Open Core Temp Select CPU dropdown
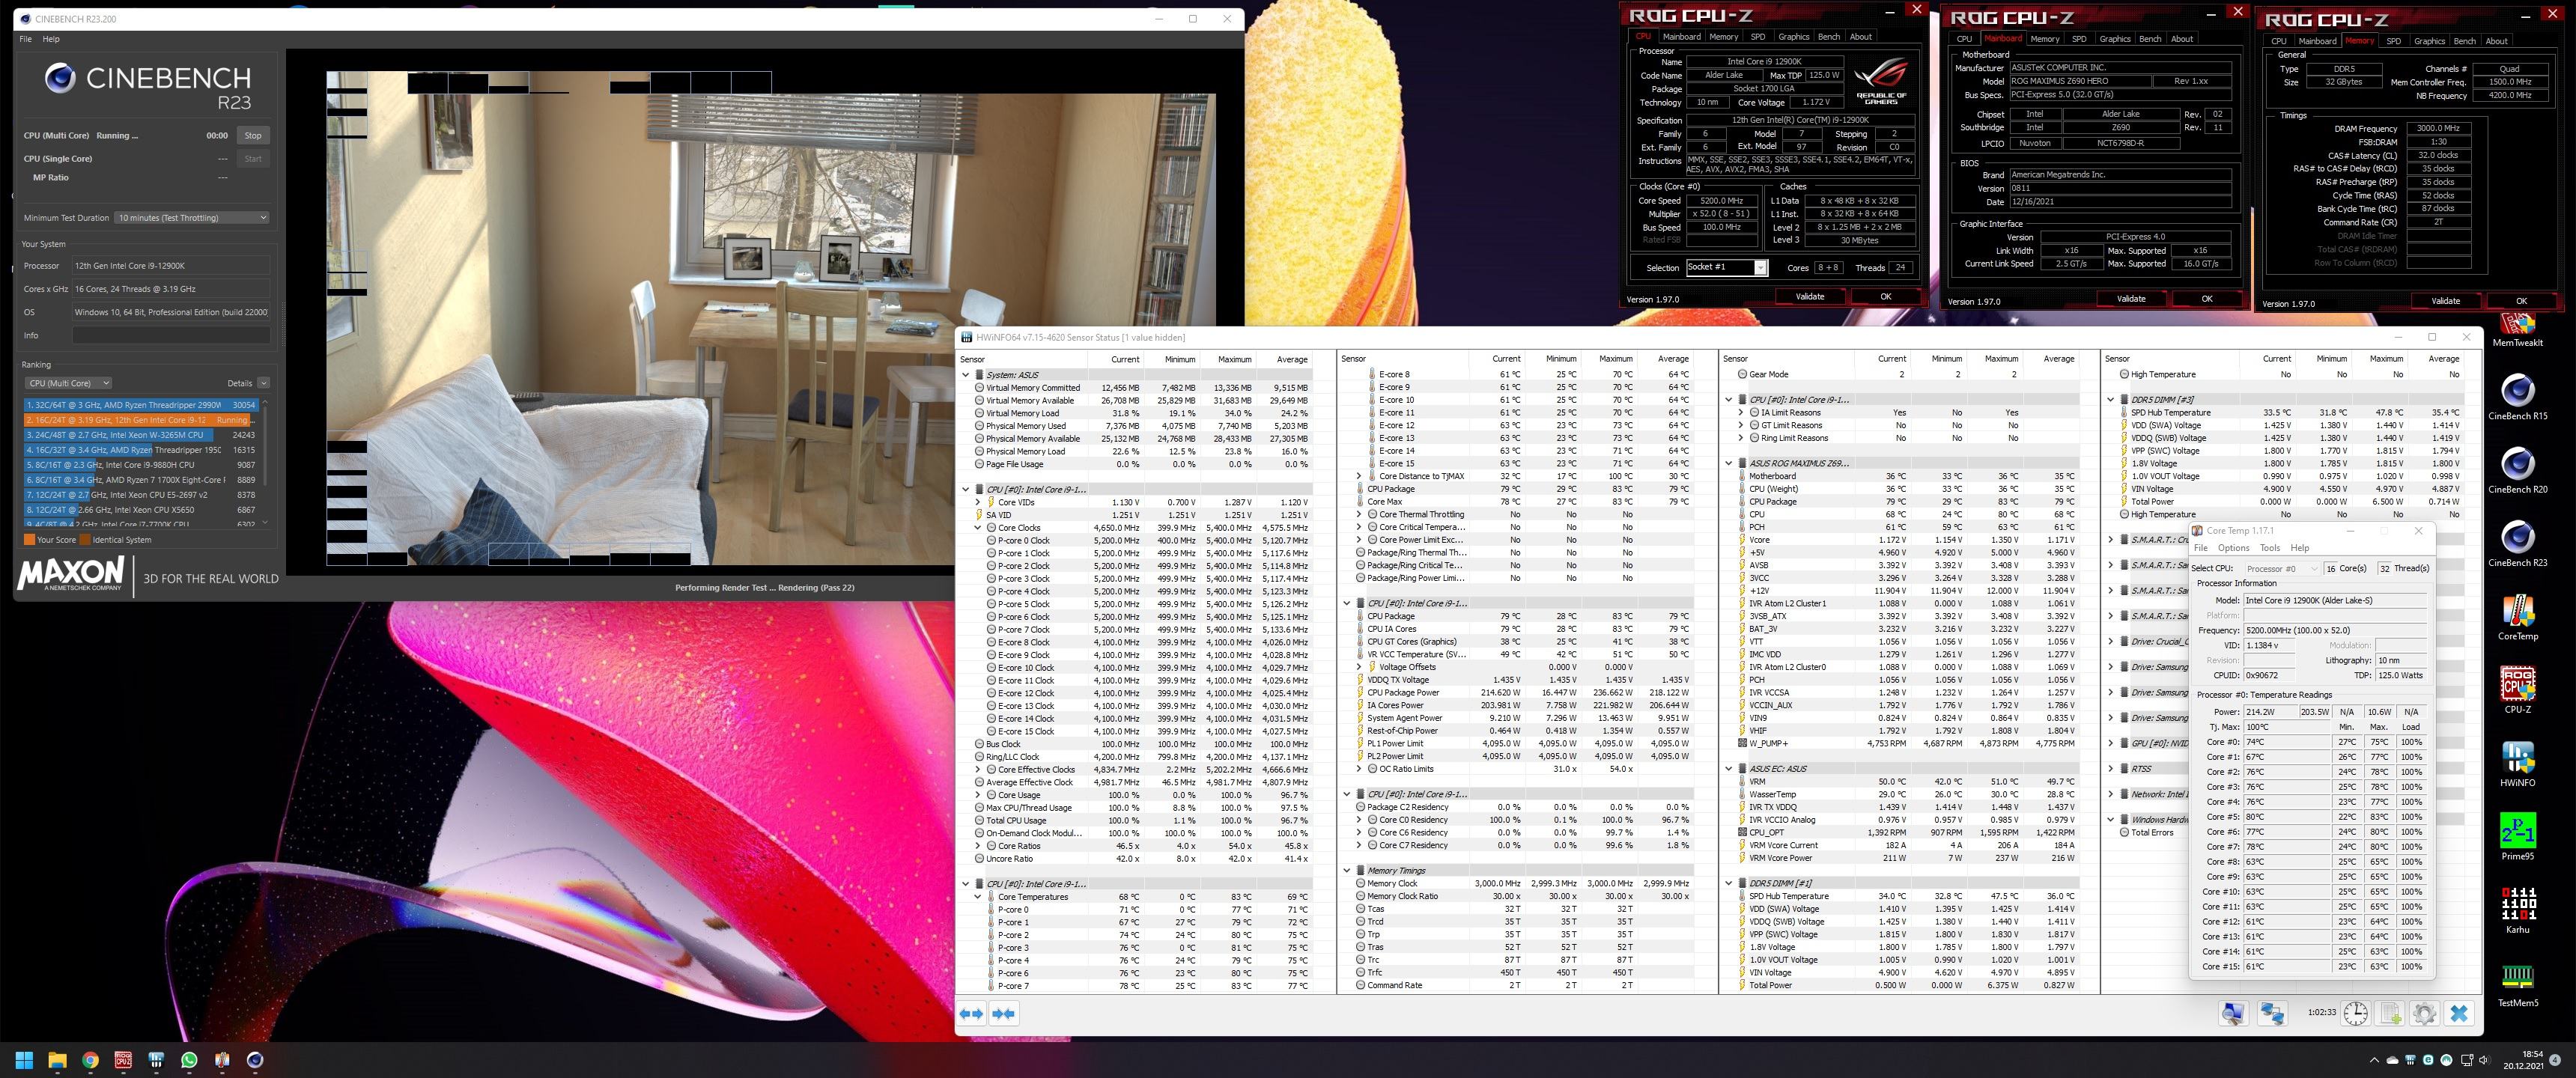2576x1078 pixels. click(2283, 568)
